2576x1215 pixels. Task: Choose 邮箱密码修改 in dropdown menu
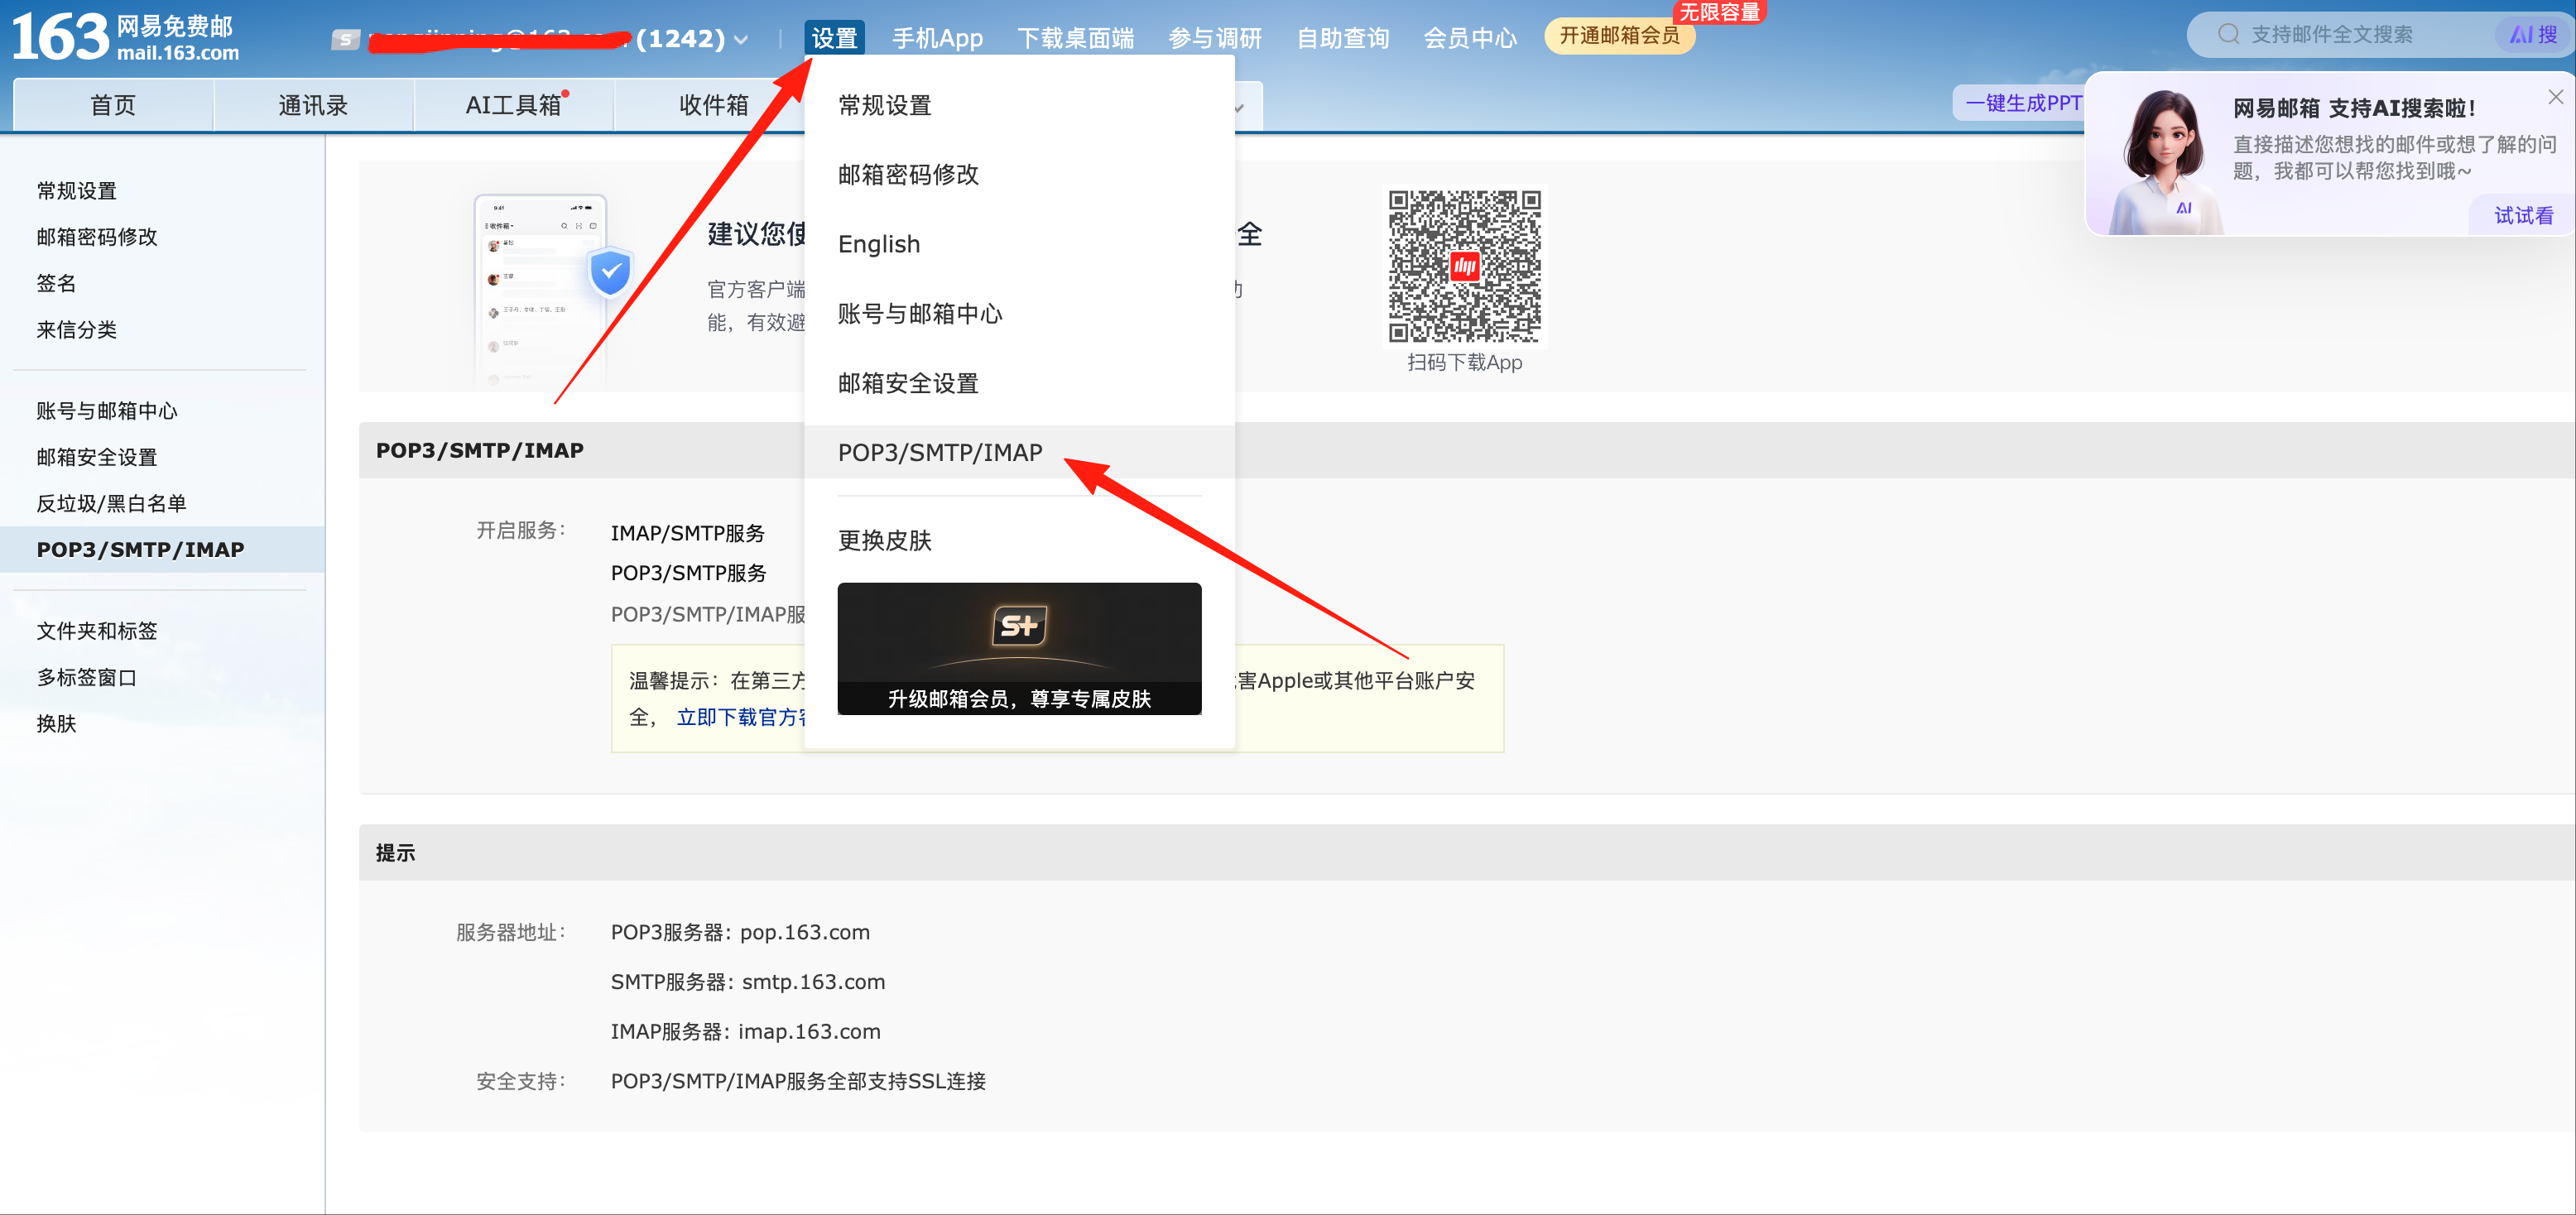[1019, 175]
